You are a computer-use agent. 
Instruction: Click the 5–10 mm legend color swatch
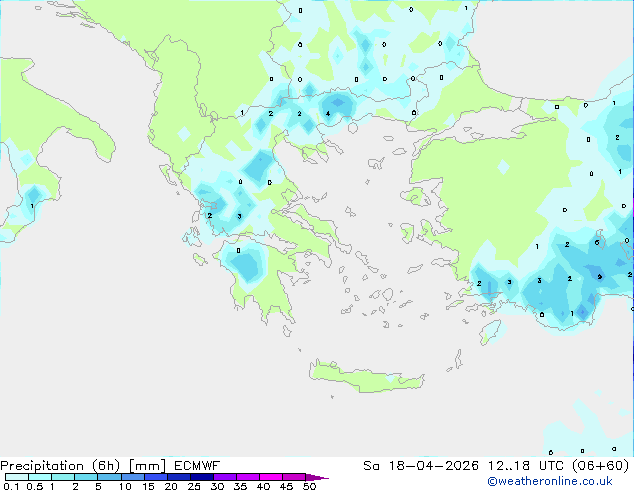[x=109, y=477]
